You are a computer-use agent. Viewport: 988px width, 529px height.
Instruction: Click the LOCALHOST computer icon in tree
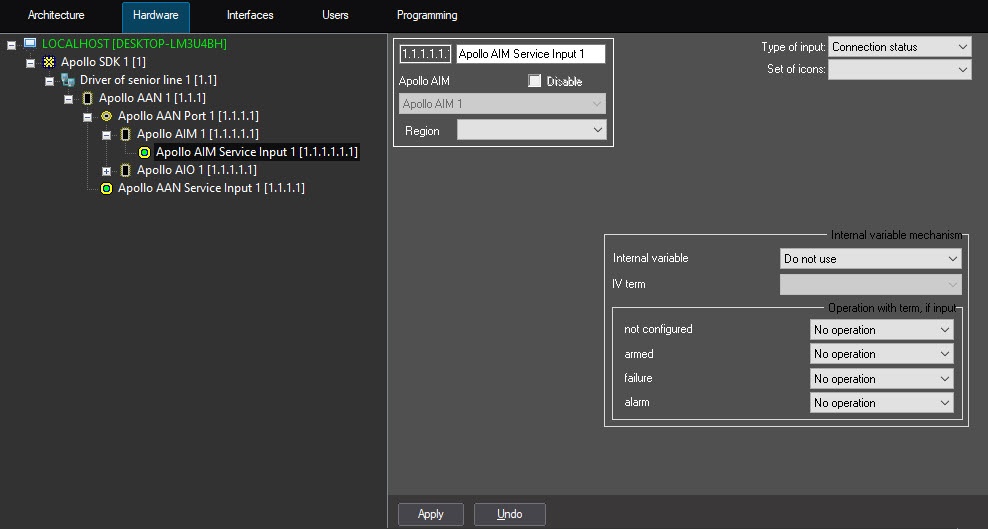pyautogui.click(x=29, y=44)
